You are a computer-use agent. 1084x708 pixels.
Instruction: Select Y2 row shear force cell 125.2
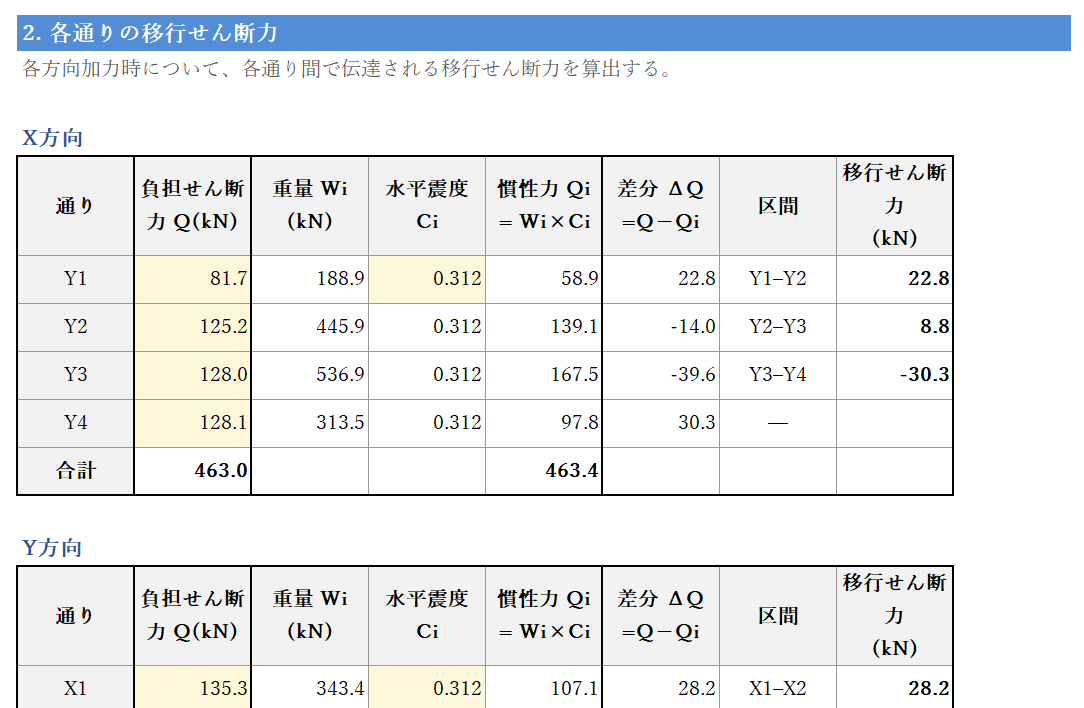[192, 327]
